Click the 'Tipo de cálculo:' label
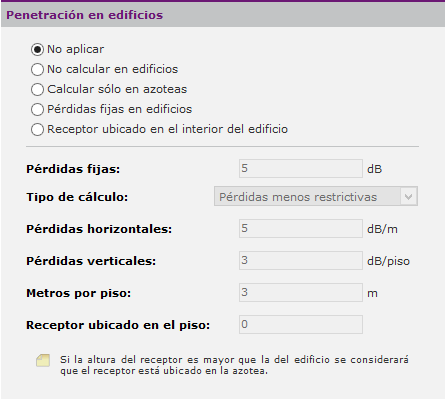445x399 pixels. coord(77,197)
